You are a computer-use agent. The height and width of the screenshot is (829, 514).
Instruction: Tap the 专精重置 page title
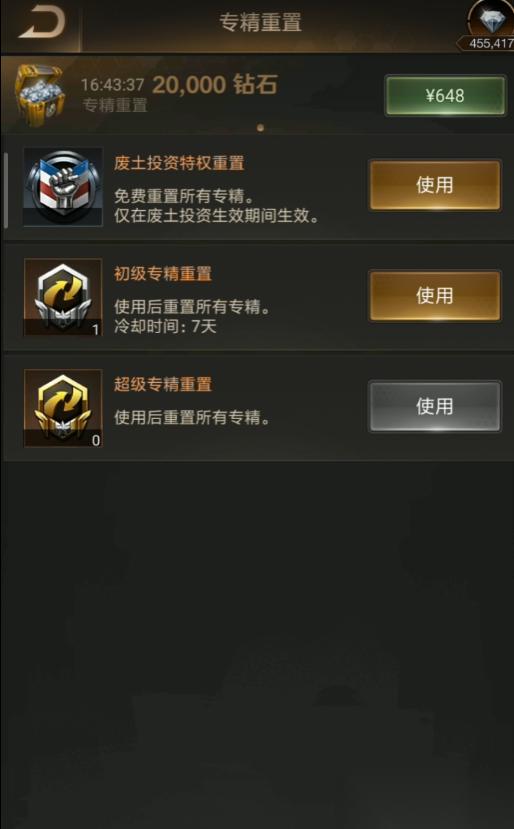[x=261, y=23]
